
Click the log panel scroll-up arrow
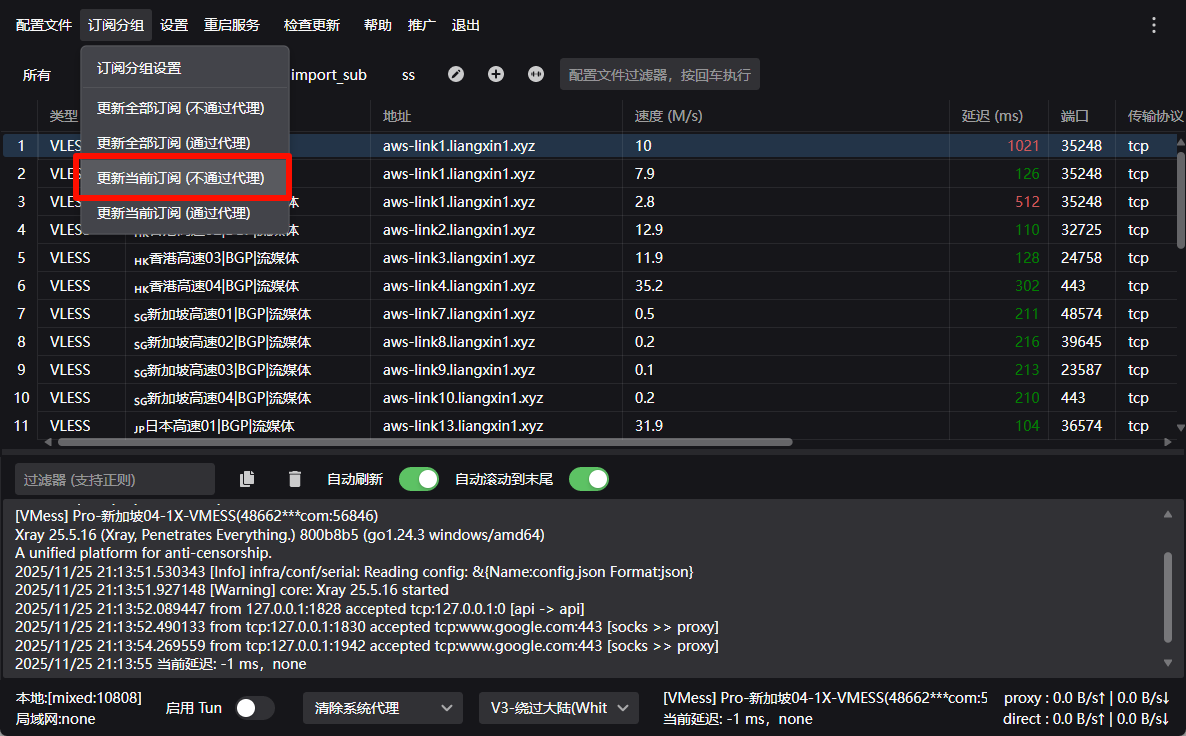coord(1167,515)
